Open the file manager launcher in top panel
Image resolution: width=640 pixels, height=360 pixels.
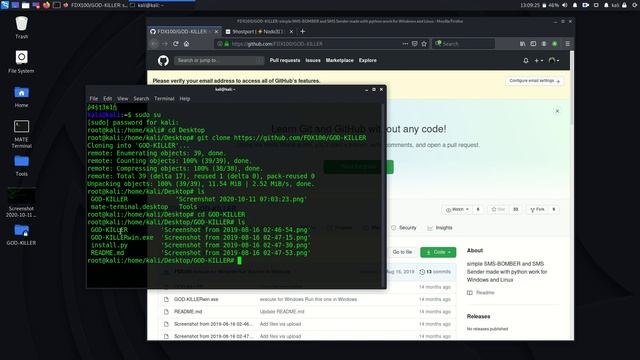tap(25, 5)
